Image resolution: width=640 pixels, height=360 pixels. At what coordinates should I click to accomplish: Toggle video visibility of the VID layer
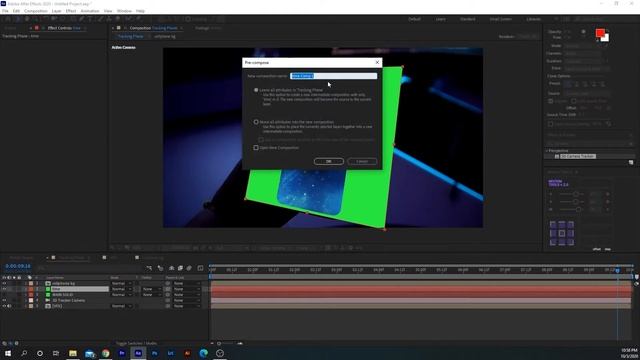click(4, 306)
